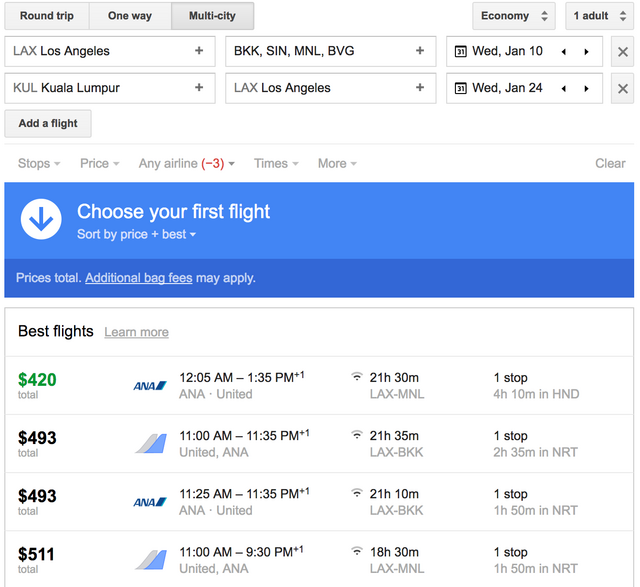Screen dimensions: 640x587
Task: Select the Multi-city trip type
Action: (x=212, y=16)
